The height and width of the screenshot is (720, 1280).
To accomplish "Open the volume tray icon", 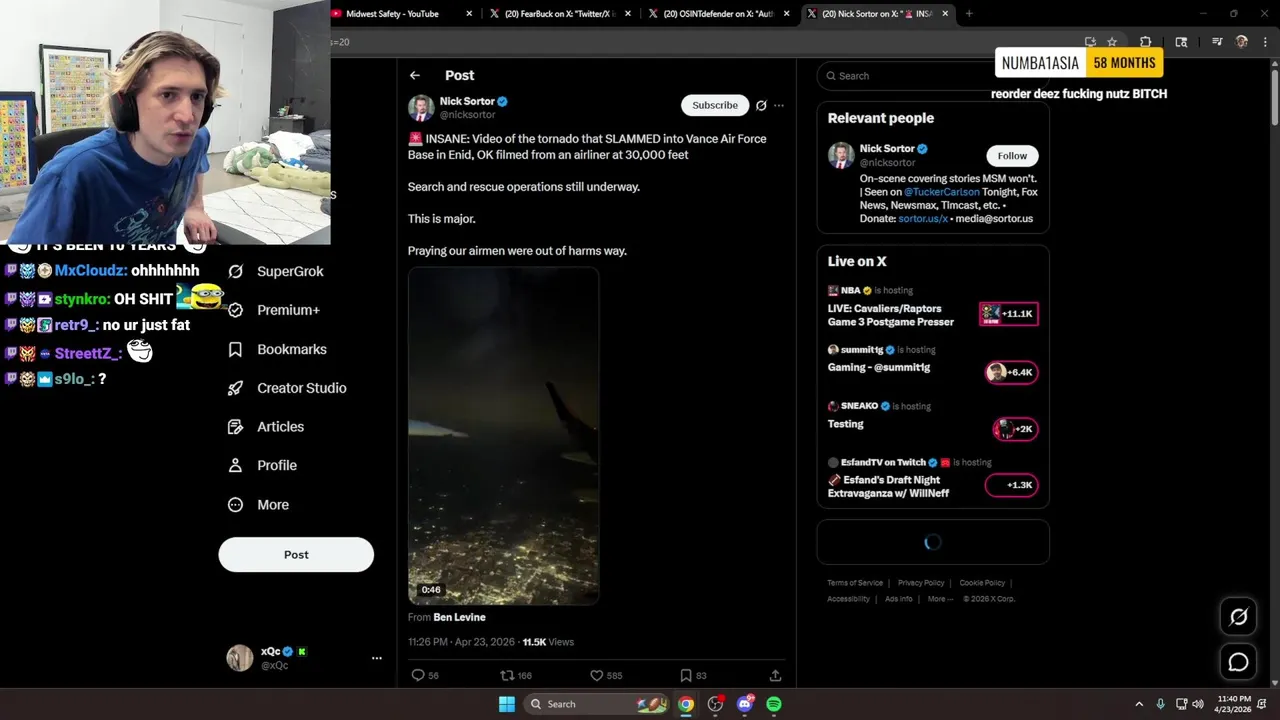I will [x=1198, y=704].
